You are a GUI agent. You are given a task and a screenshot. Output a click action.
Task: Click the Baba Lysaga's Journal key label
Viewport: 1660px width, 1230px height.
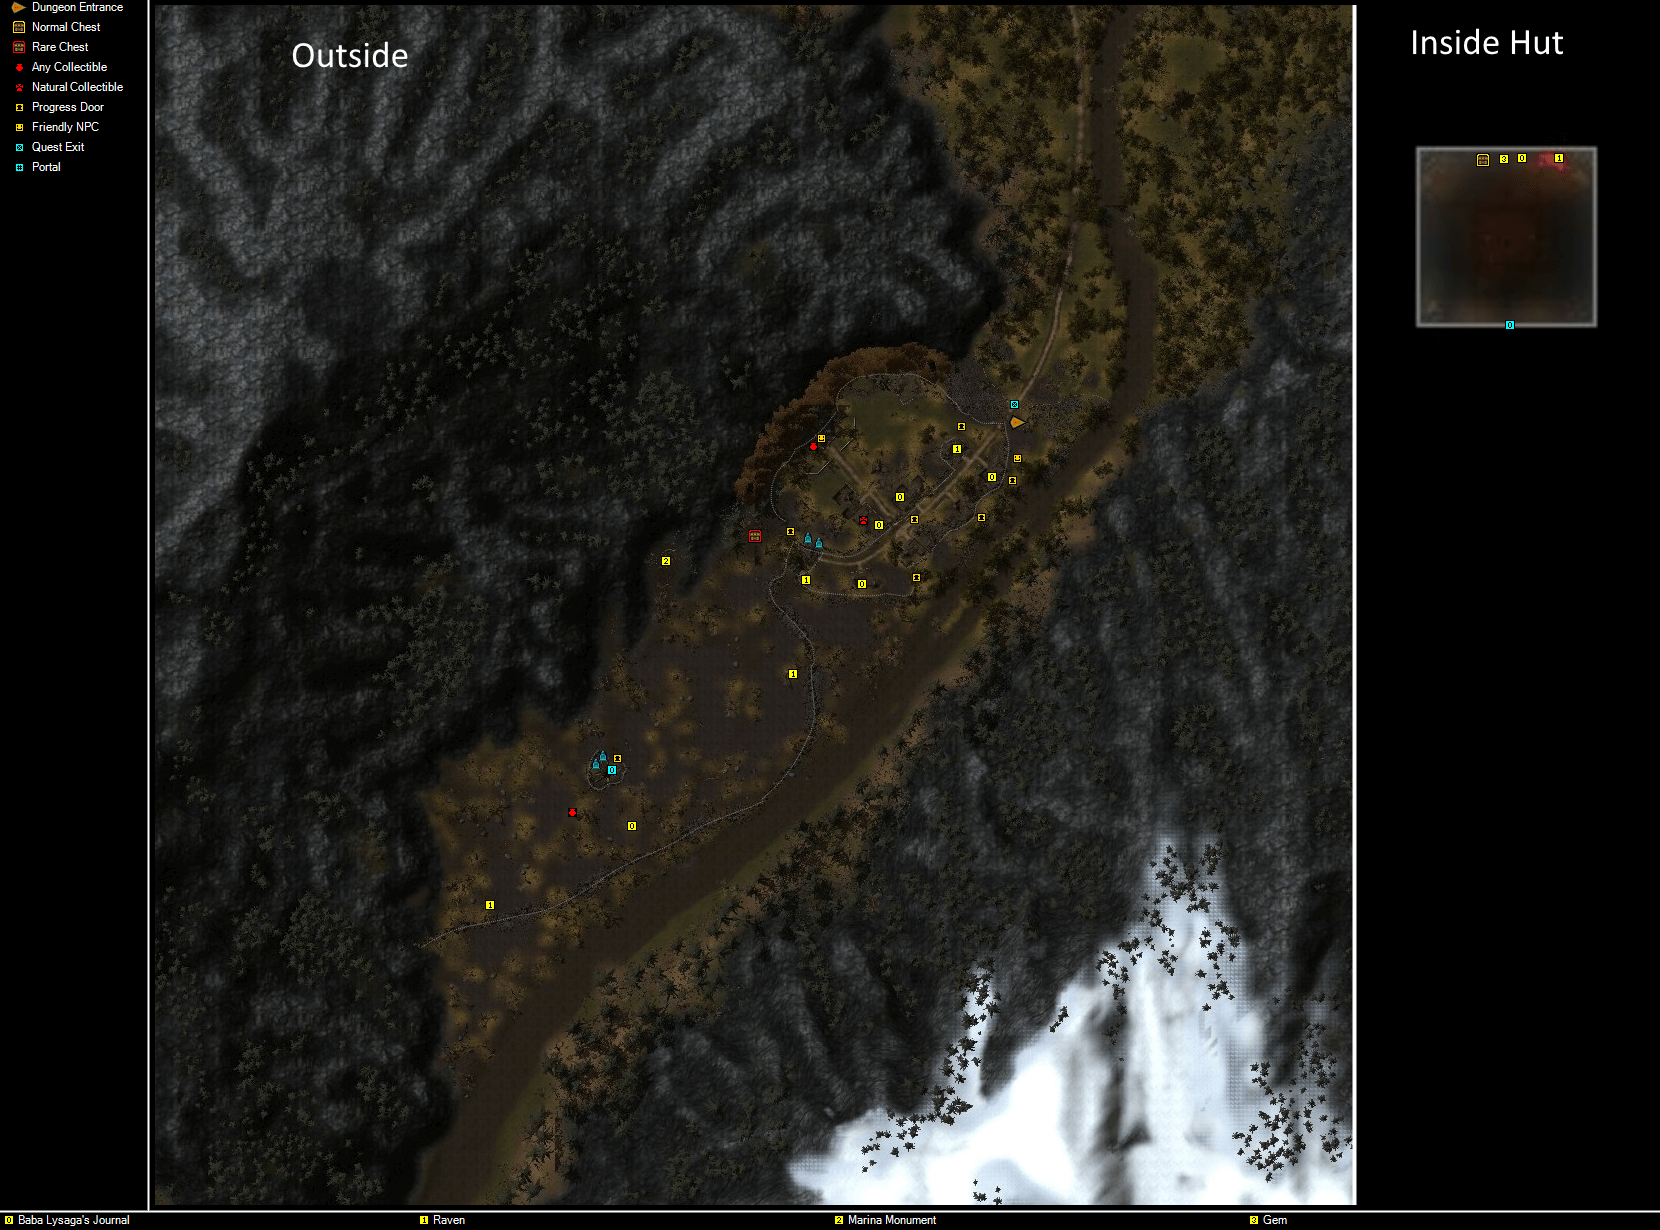(x=73, y=1220)
